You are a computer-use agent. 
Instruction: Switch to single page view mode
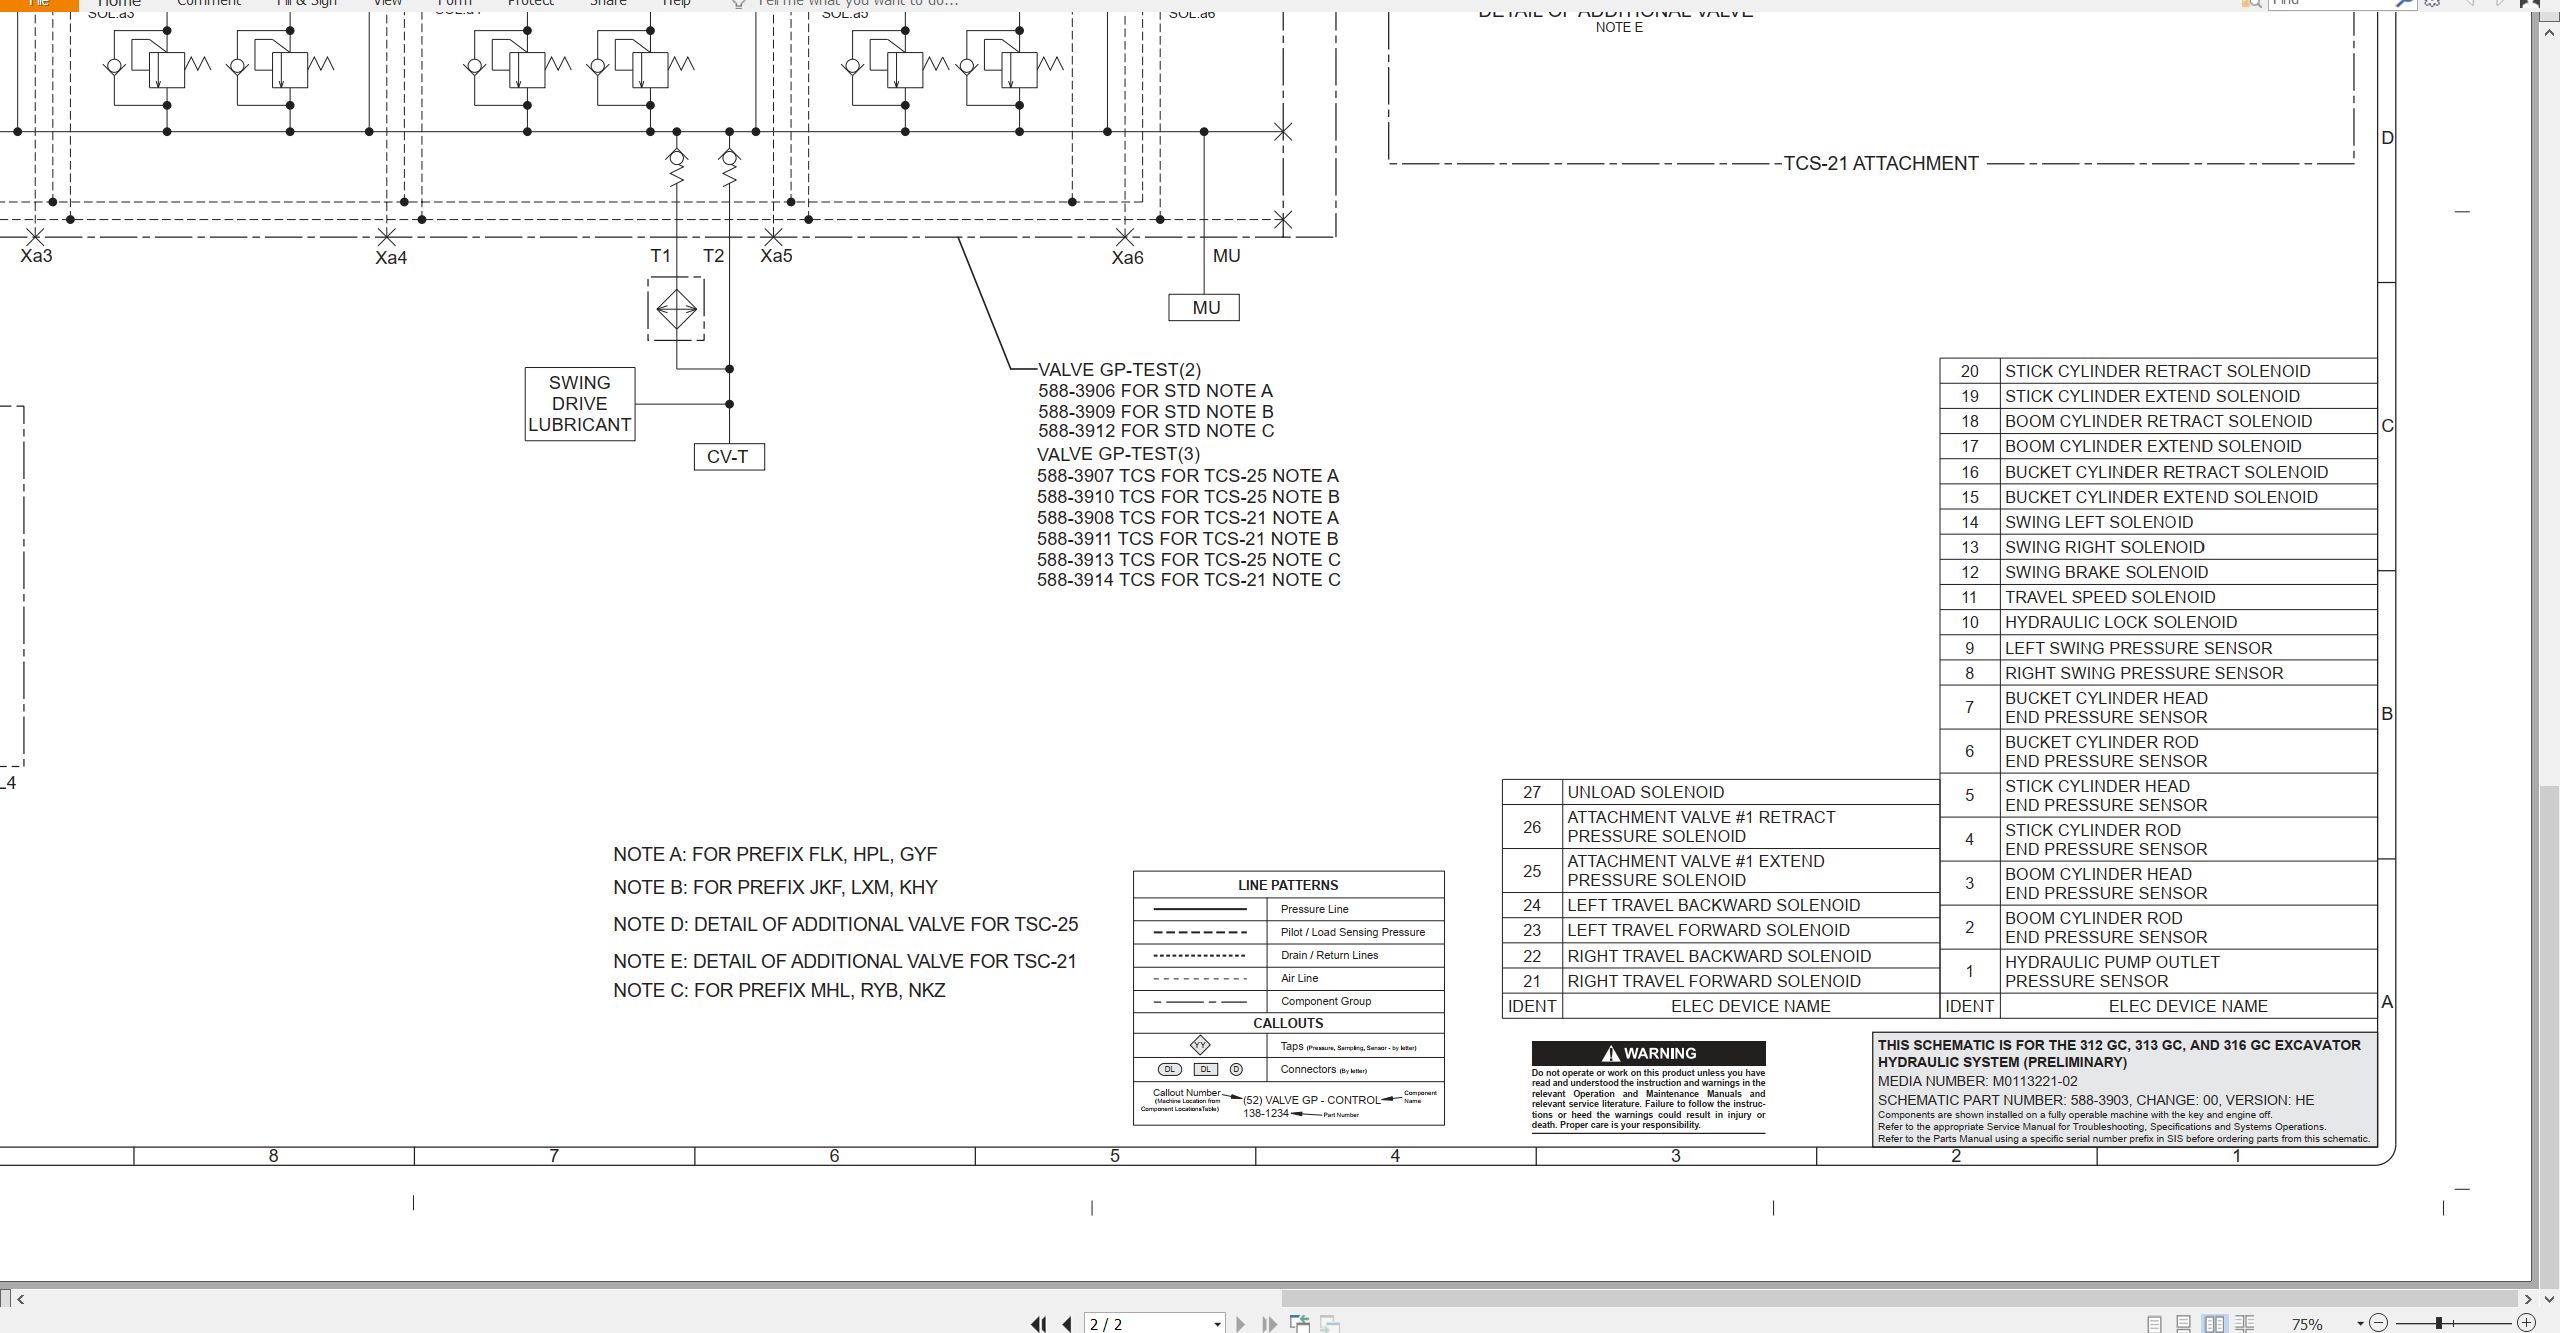point(2155,1324)
